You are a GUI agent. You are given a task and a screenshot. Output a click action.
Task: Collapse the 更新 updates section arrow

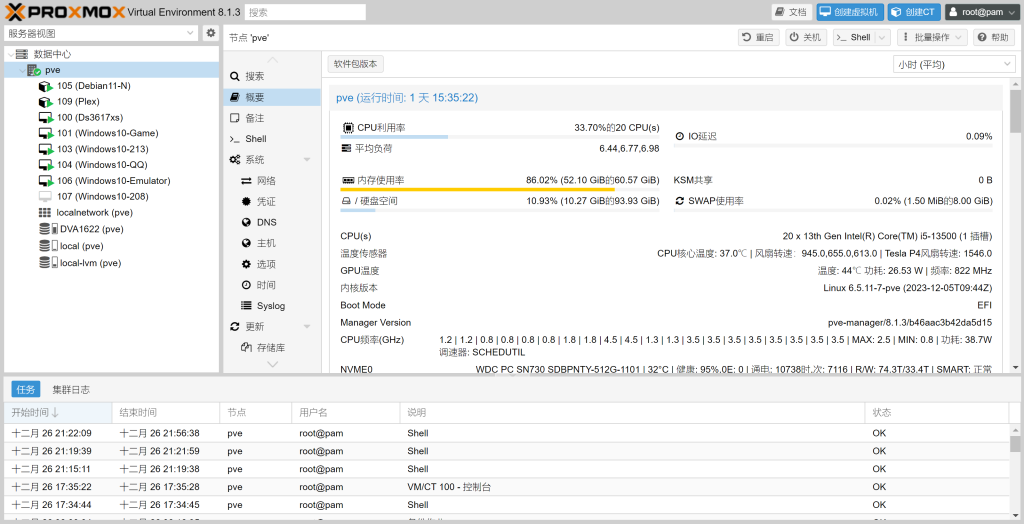(x=307, y=327)
